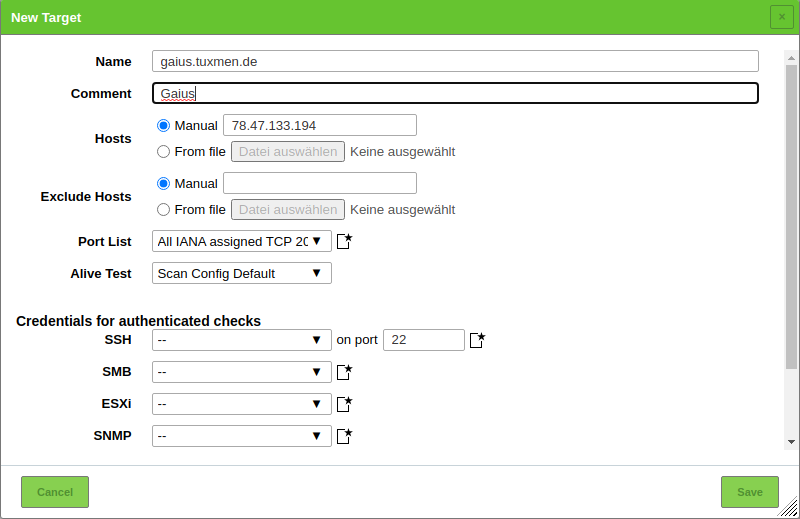This screenshot has height=519, width=800.
Task: Expand the Alive Test dropdown
Action: pos(241,273)
